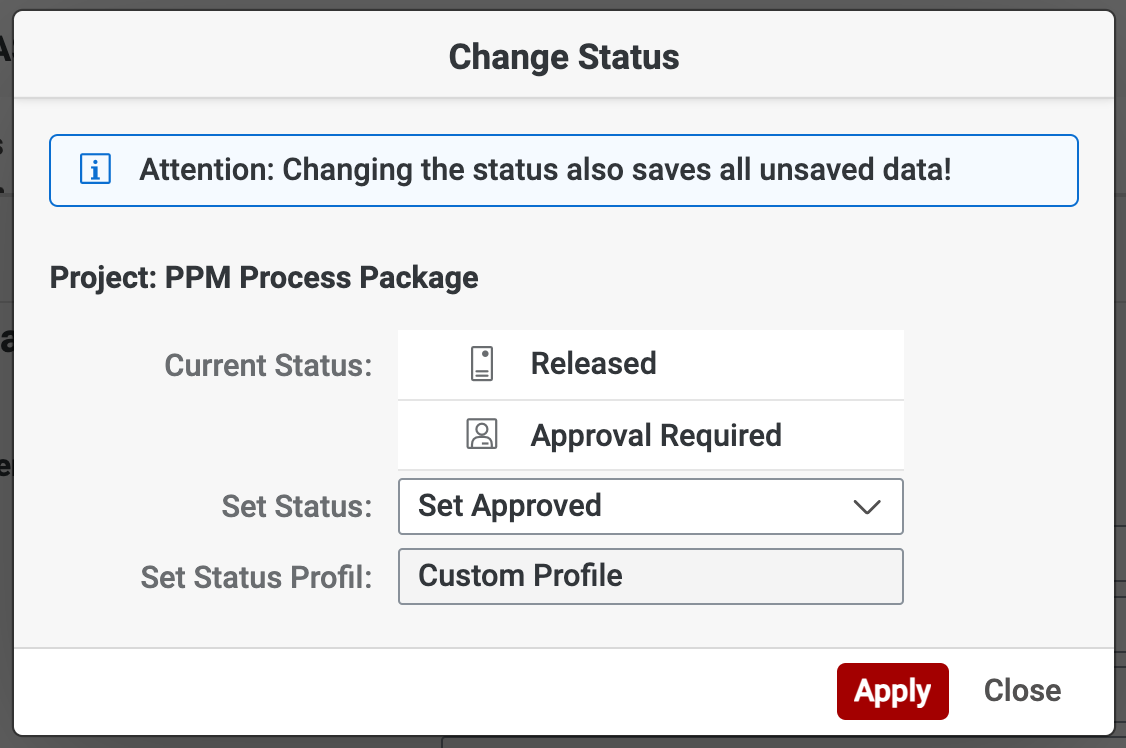Click the Project: PPM Process Package heading

coord(264,277)
